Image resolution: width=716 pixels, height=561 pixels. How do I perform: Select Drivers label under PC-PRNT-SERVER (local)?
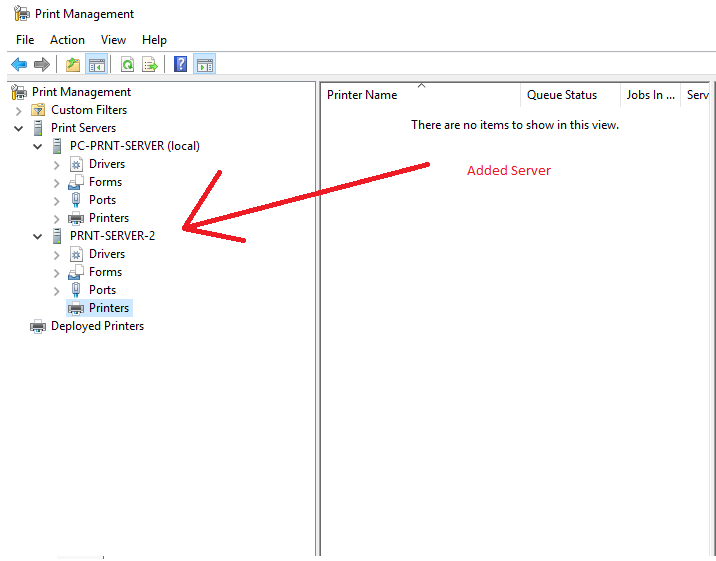coord(107,164)
